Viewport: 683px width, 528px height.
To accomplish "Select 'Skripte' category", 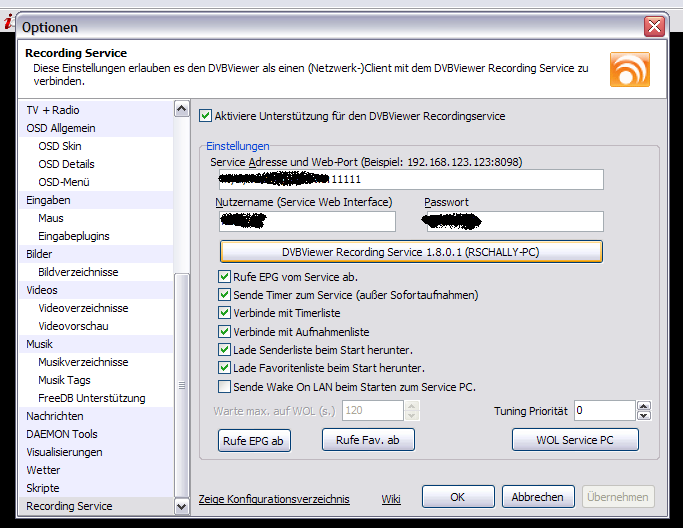I will click(x=96, y=488).
